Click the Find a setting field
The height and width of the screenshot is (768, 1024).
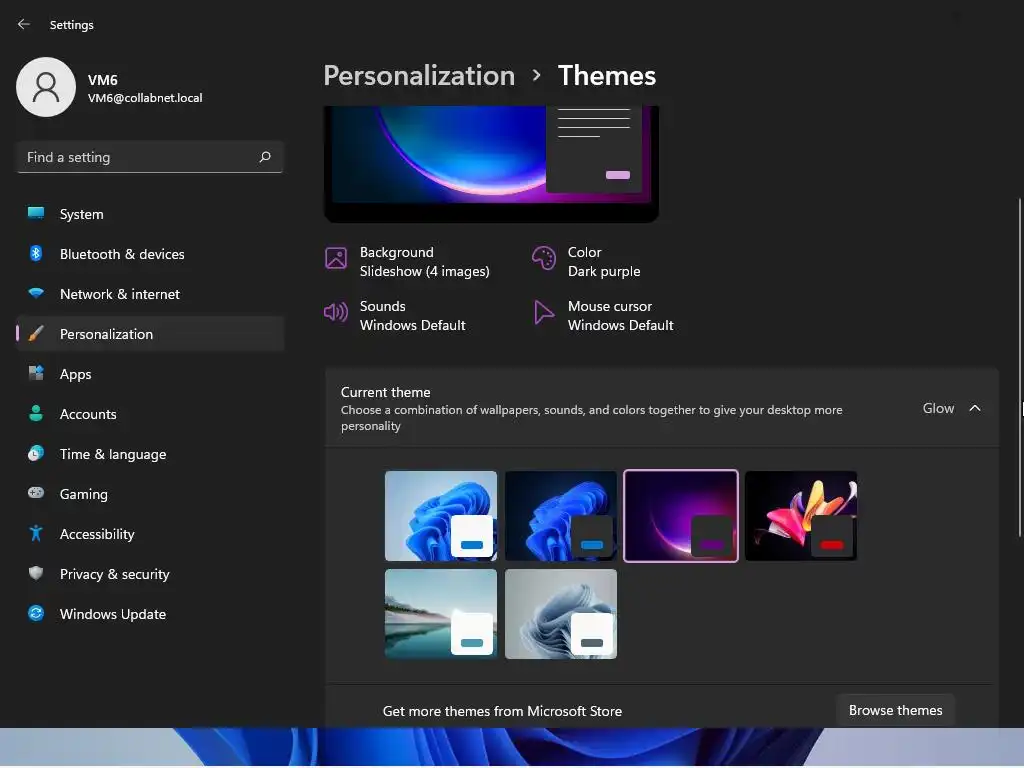click(x=150, y=157)
